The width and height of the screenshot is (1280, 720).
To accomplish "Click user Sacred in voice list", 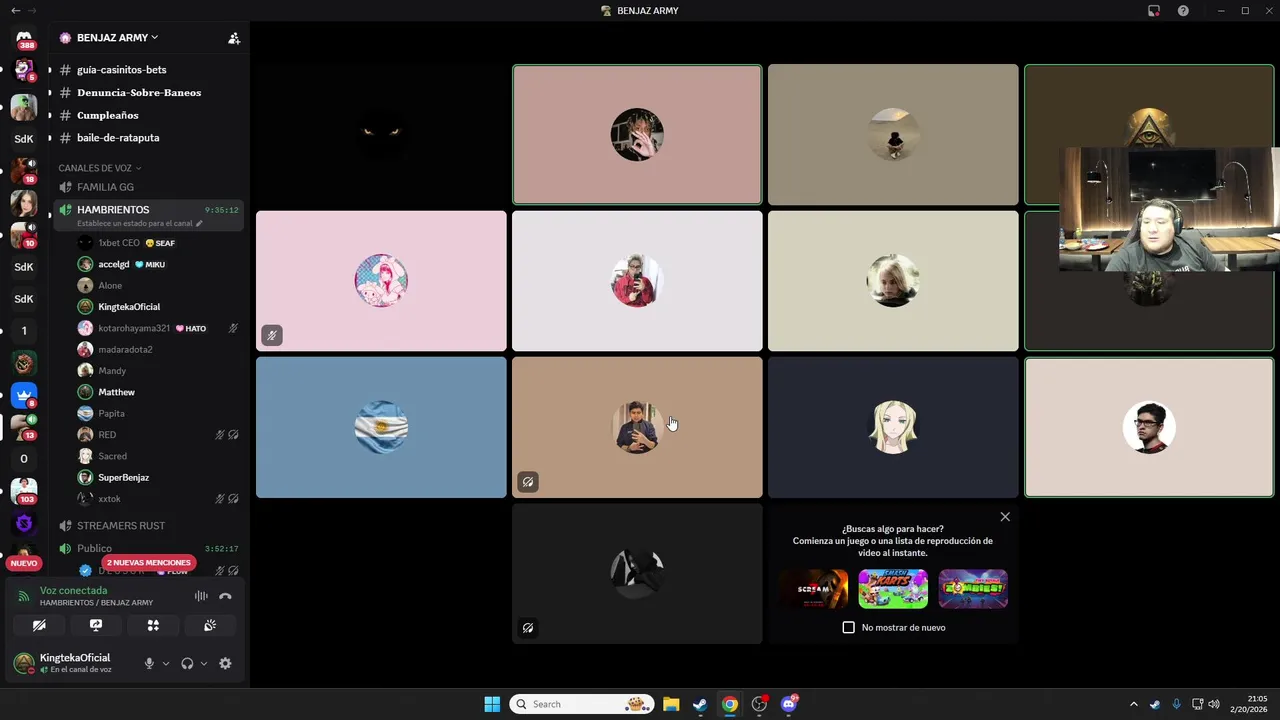I will (158, 456).
